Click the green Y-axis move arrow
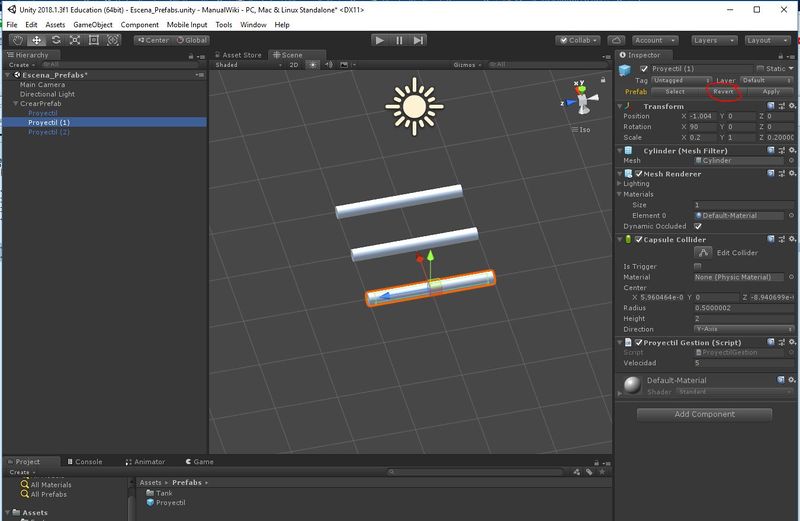This screenshot has width=800, height=521. pyautogui.click(x=431, y=256)
